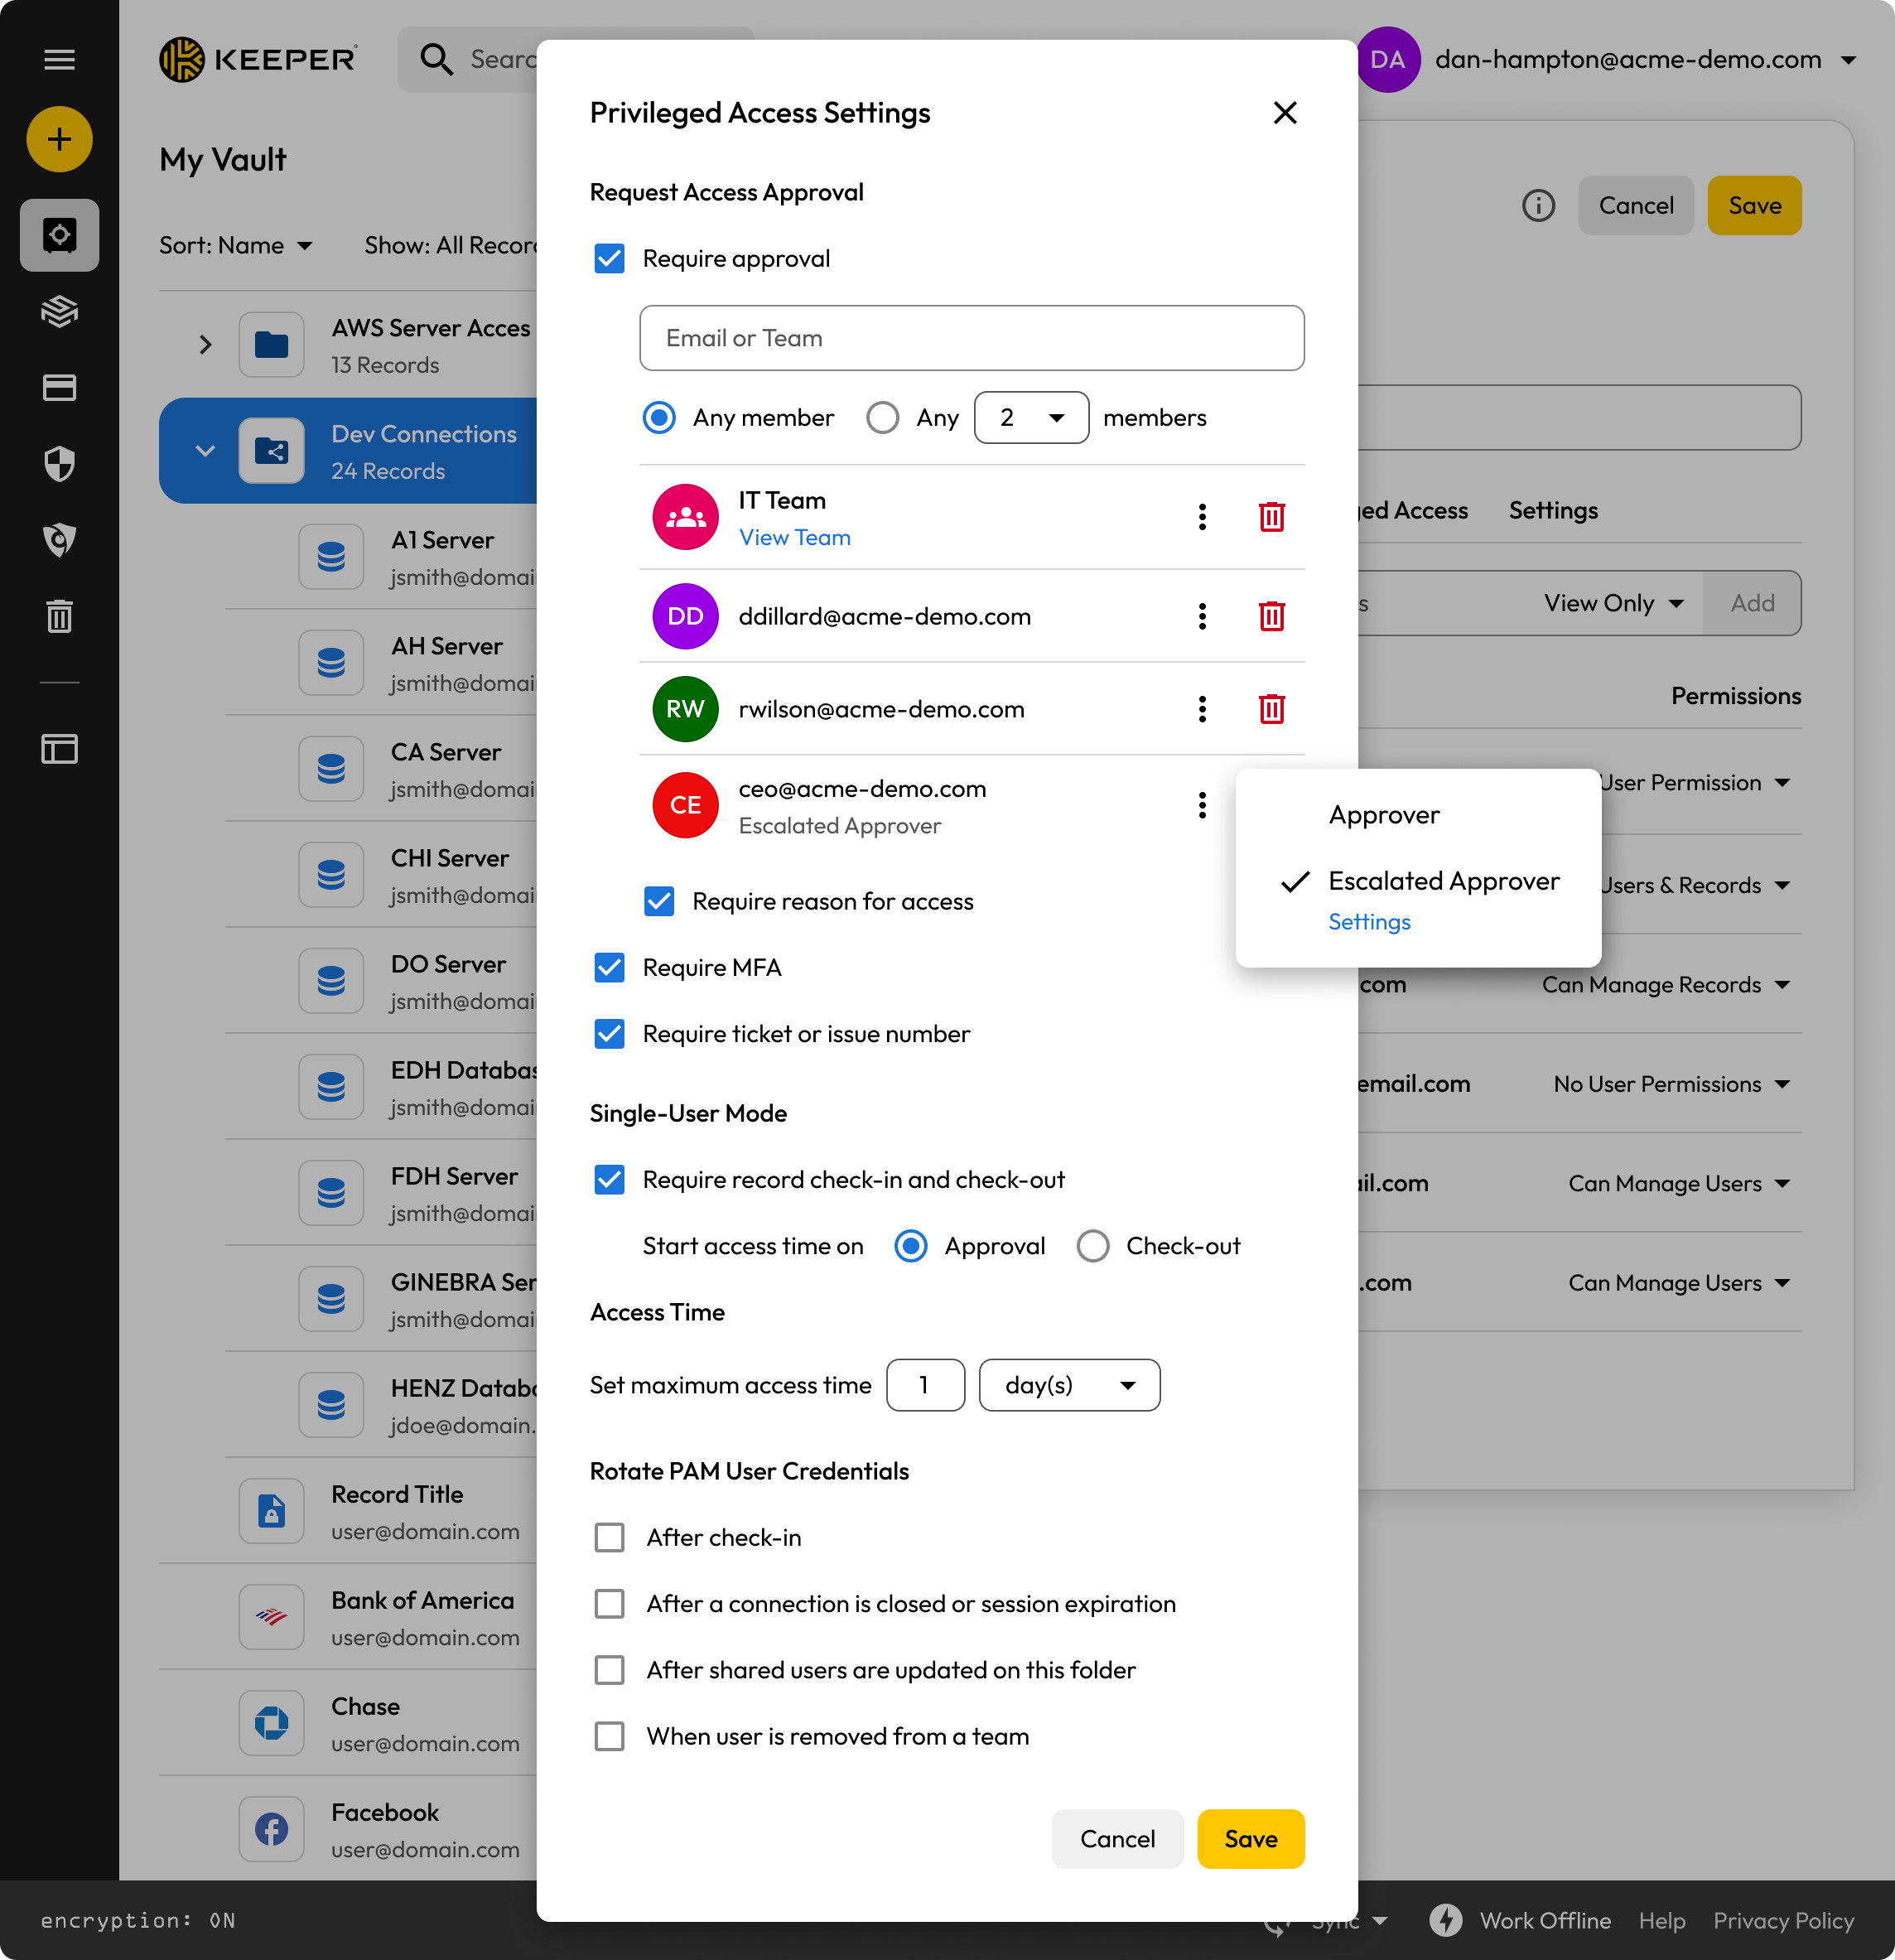1895x1960 pixels.
Task: Delete the IT Team approver
Action: 1271,517
